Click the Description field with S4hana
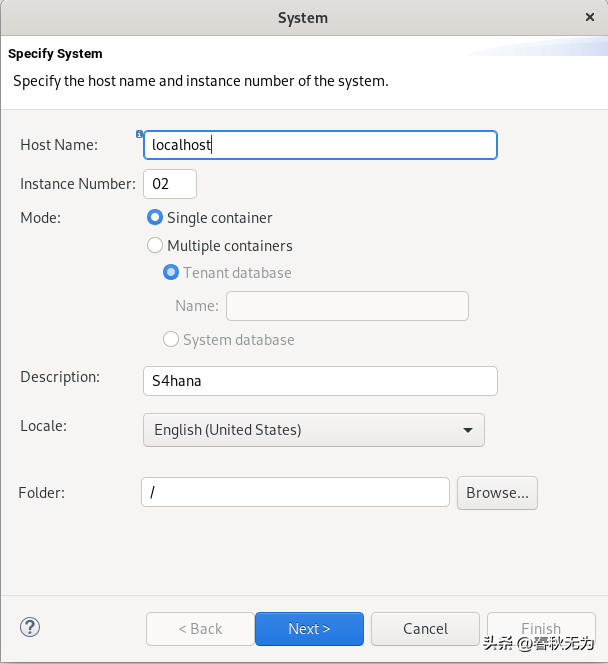 pyautogui.click(x=320, y=381)
